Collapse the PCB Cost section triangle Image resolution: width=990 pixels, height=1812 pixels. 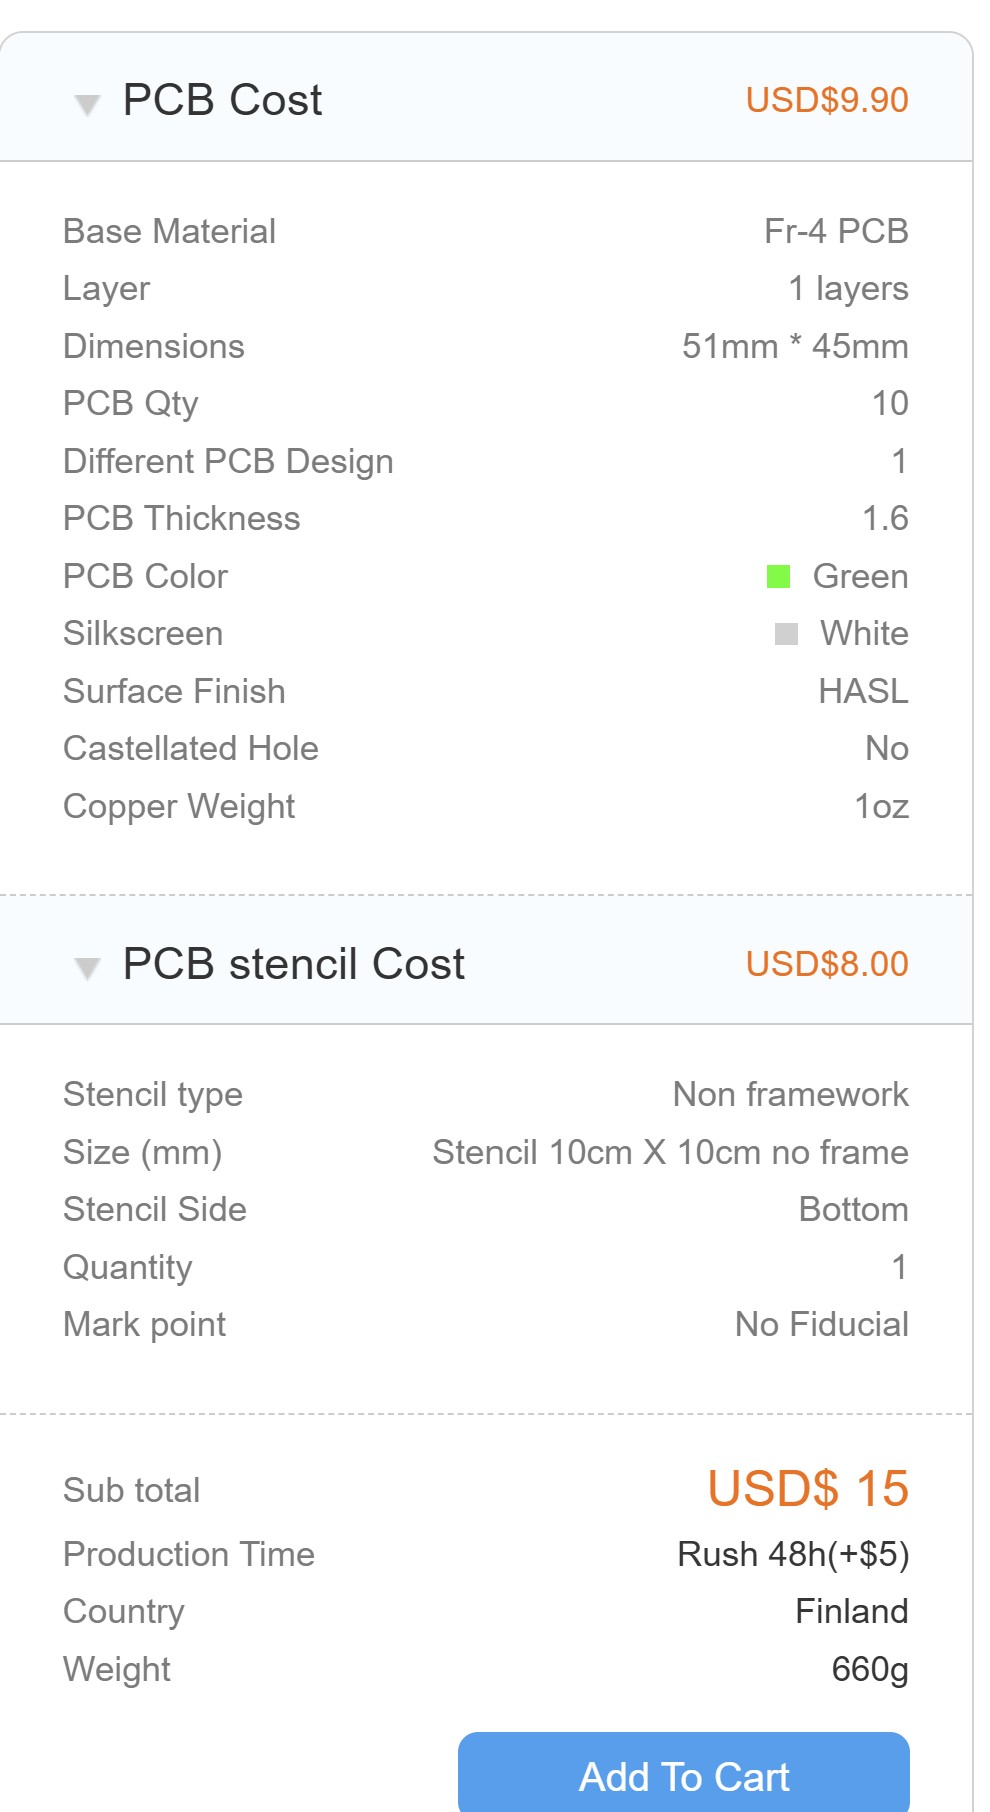88,104
